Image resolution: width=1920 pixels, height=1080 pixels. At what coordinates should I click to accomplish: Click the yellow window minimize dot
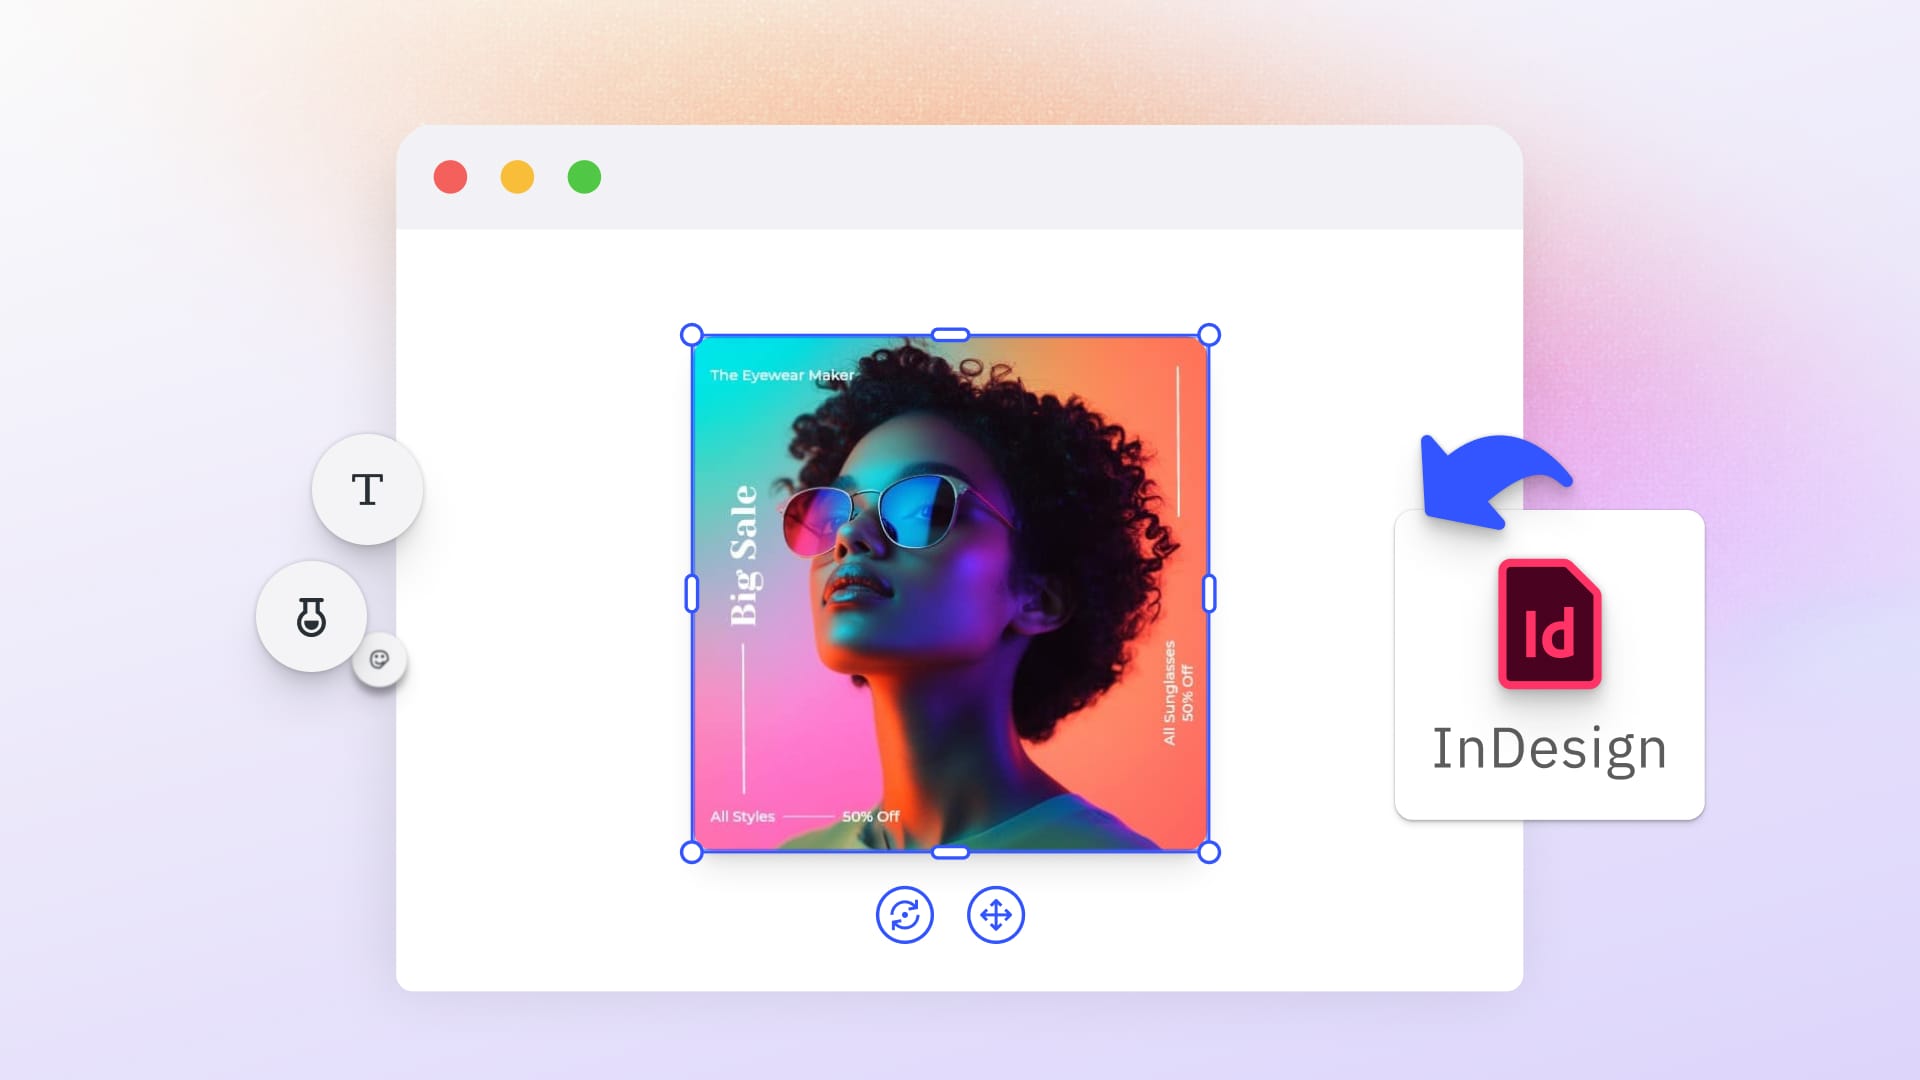[517, 177]
